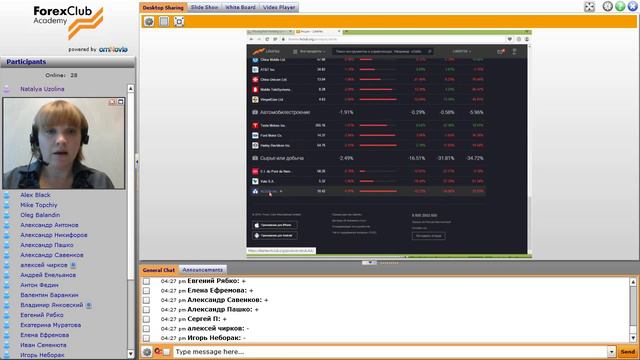640x360 pixels.
Task: Click participants list scroll-up arrow
Action: [131, 89]
